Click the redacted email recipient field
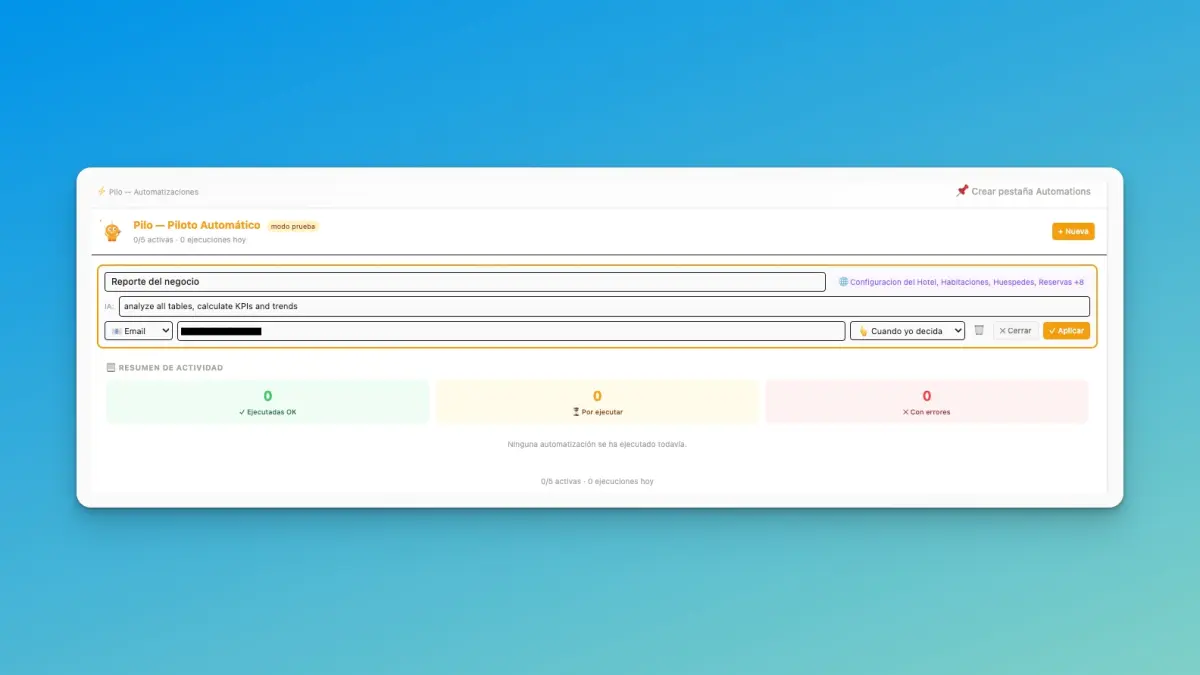 [x=511, y=331]
